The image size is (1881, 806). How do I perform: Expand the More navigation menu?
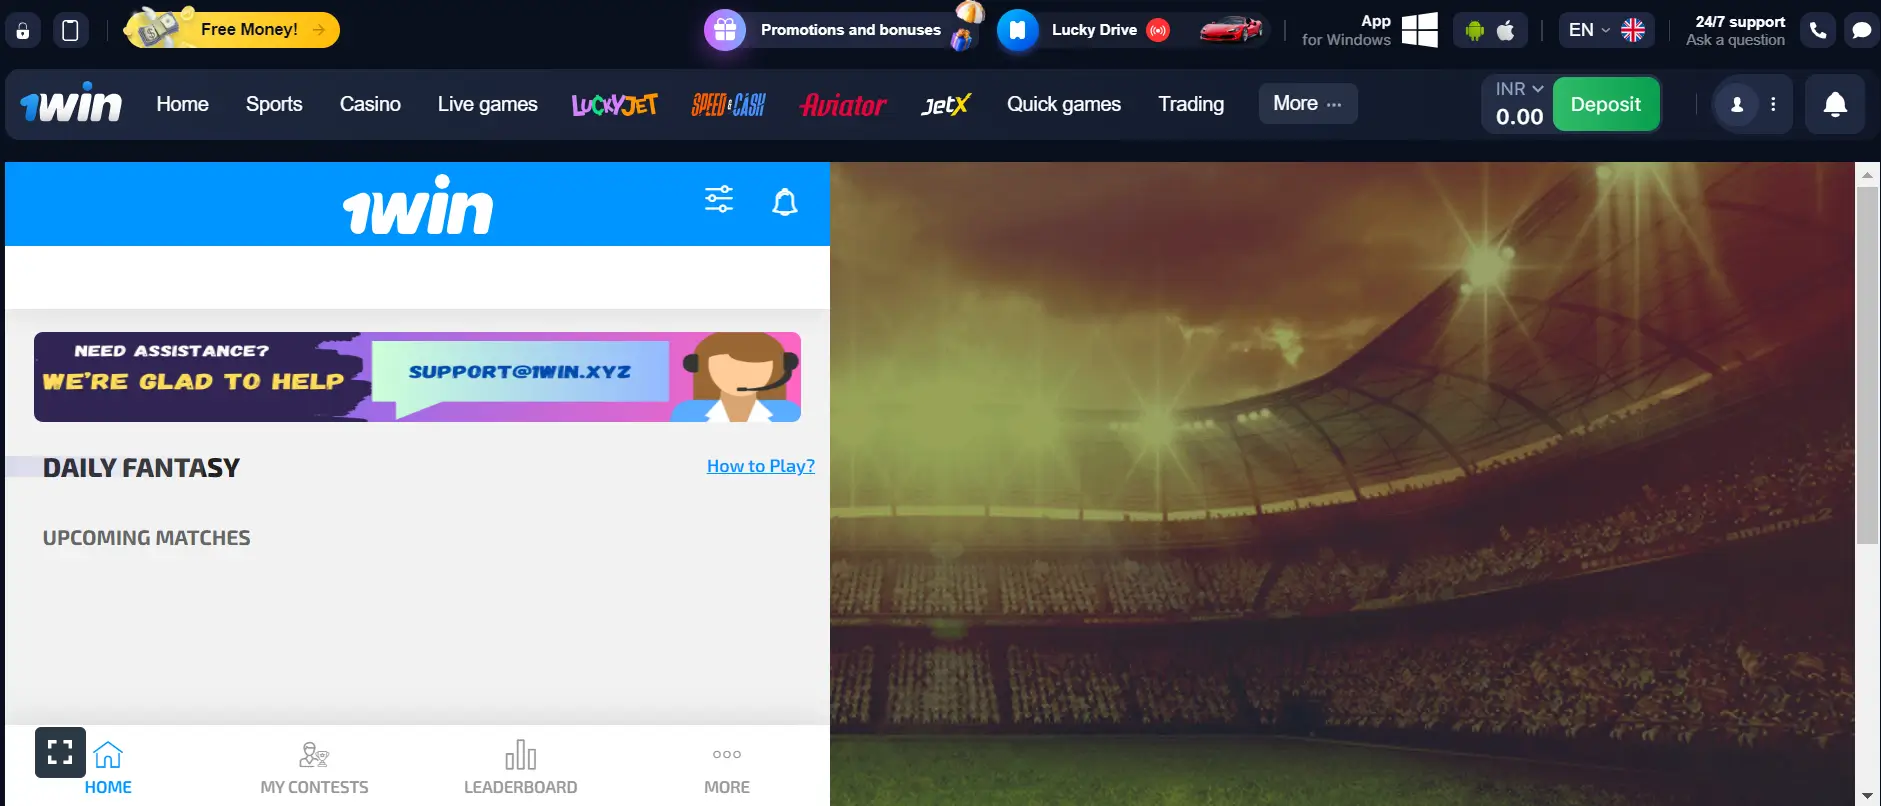(1307, 104)
